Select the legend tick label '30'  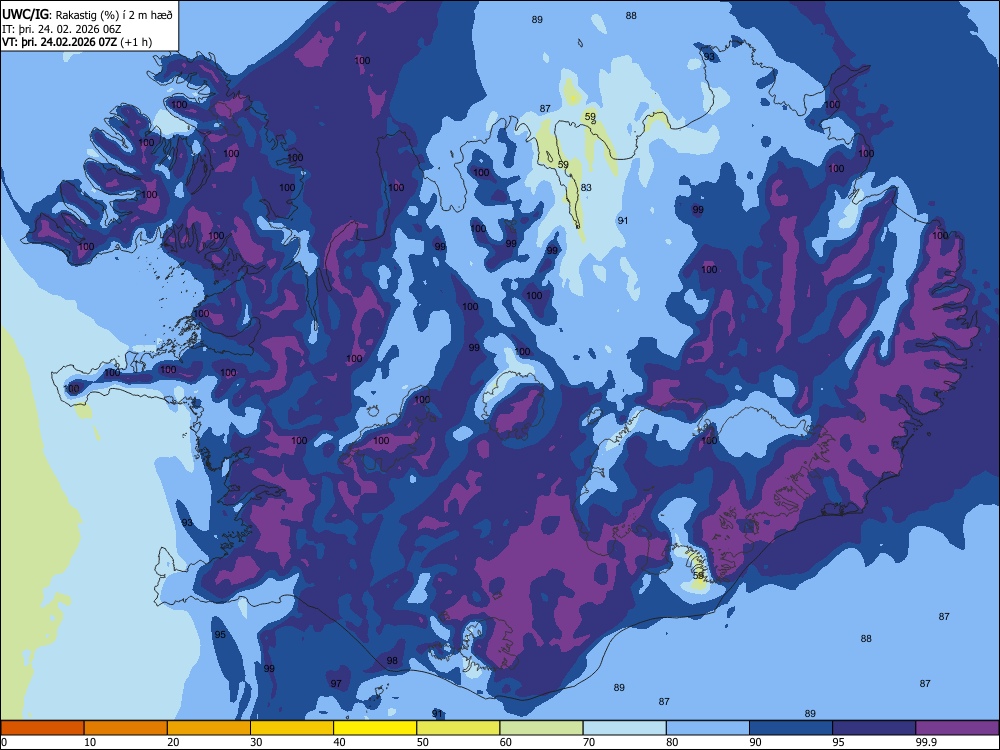click(x=256, y=742)
